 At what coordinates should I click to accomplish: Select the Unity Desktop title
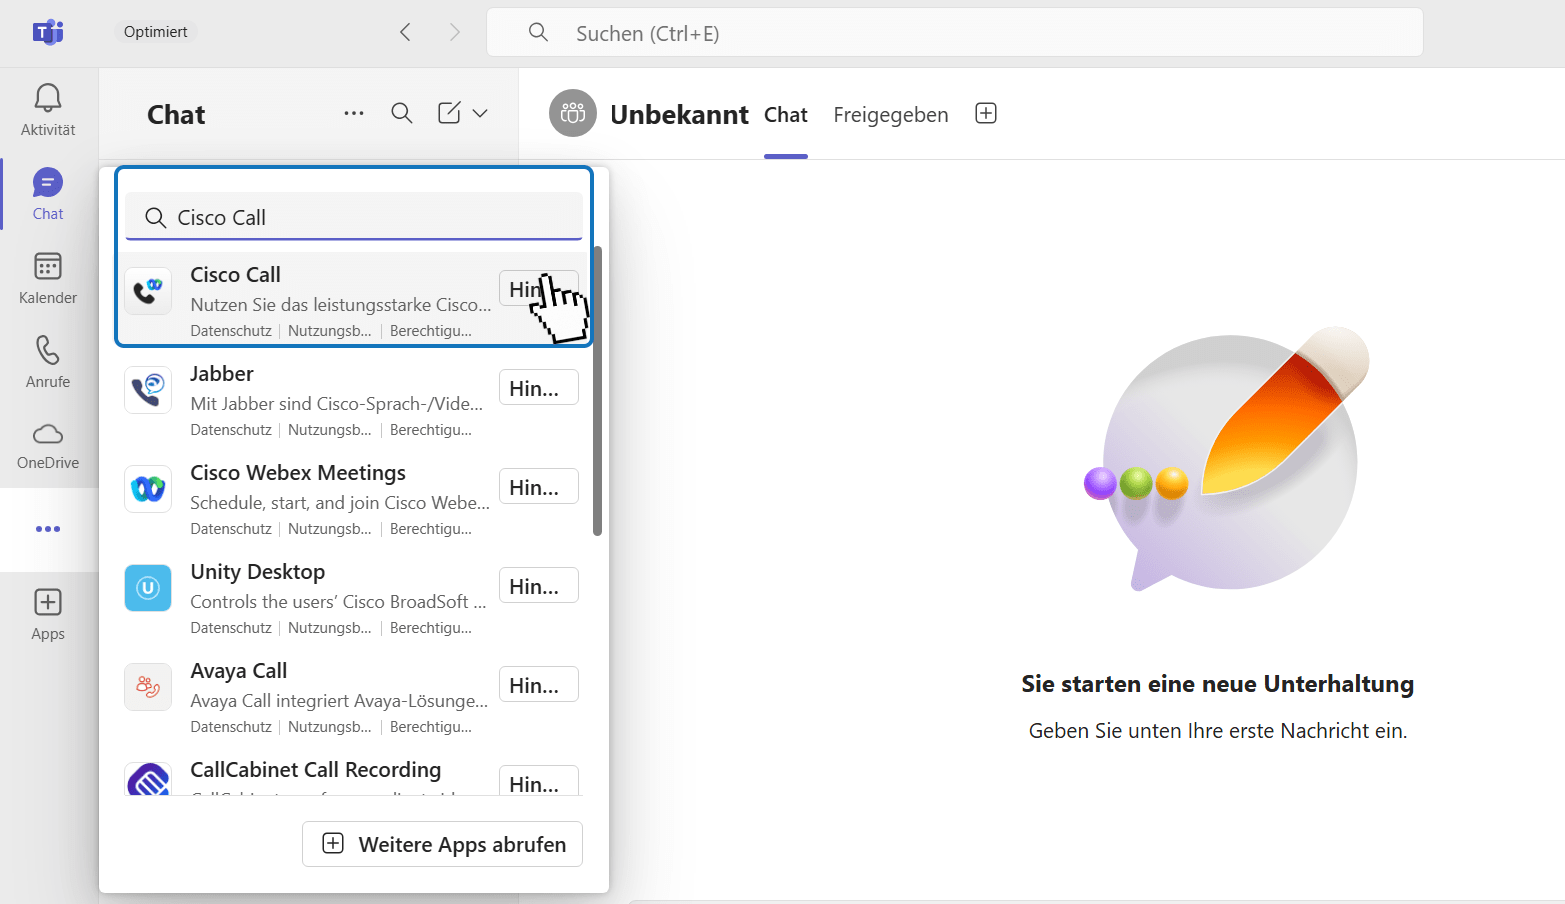tap(258, 572)
